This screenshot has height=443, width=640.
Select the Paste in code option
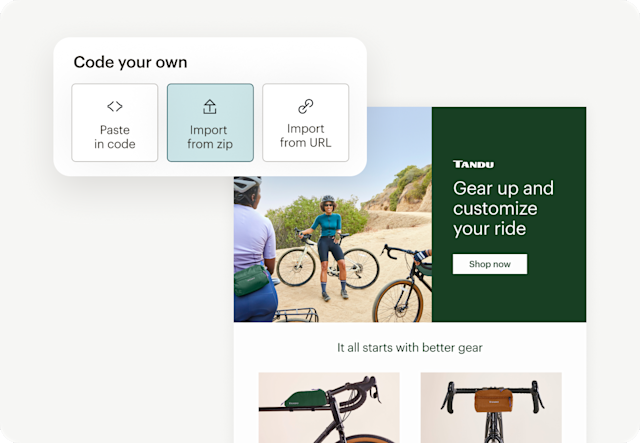coord(115,122)
